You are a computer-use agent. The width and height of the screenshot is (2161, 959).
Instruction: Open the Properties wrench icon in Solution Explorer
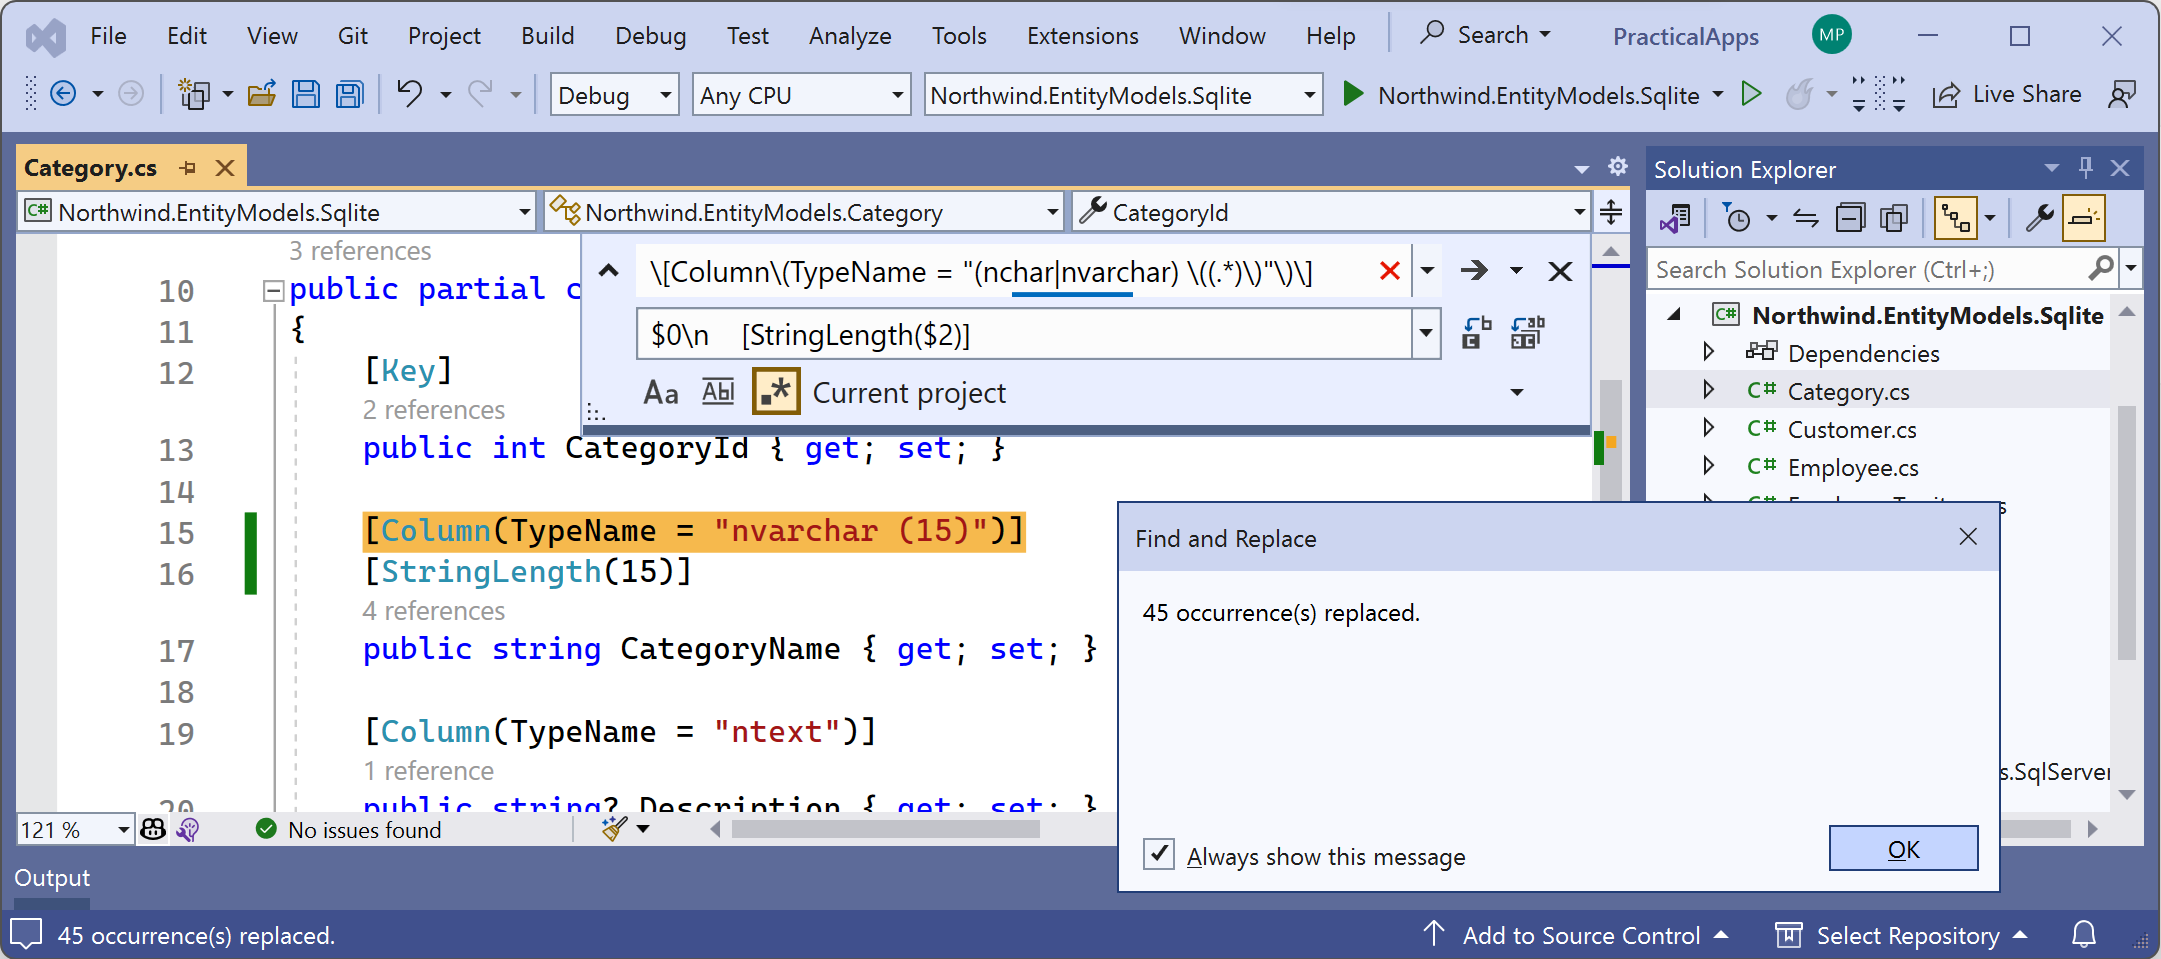click(x=2039, y=217)
